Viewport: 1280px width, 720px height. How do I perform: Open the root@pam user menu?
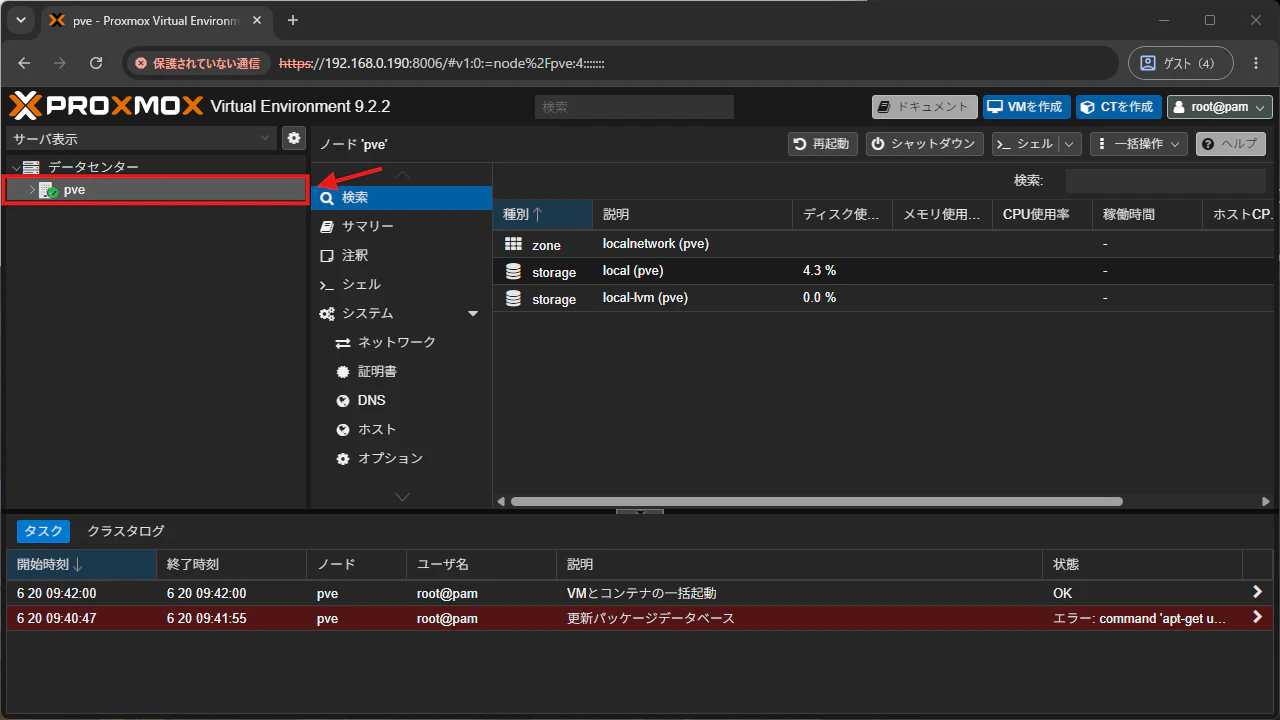tap(1220, 107)
